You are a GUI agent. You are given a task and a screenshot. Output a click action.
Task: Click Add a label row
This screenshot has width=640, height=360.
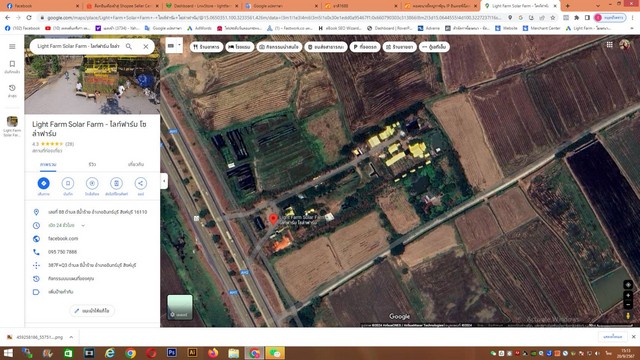click(92, 292)
